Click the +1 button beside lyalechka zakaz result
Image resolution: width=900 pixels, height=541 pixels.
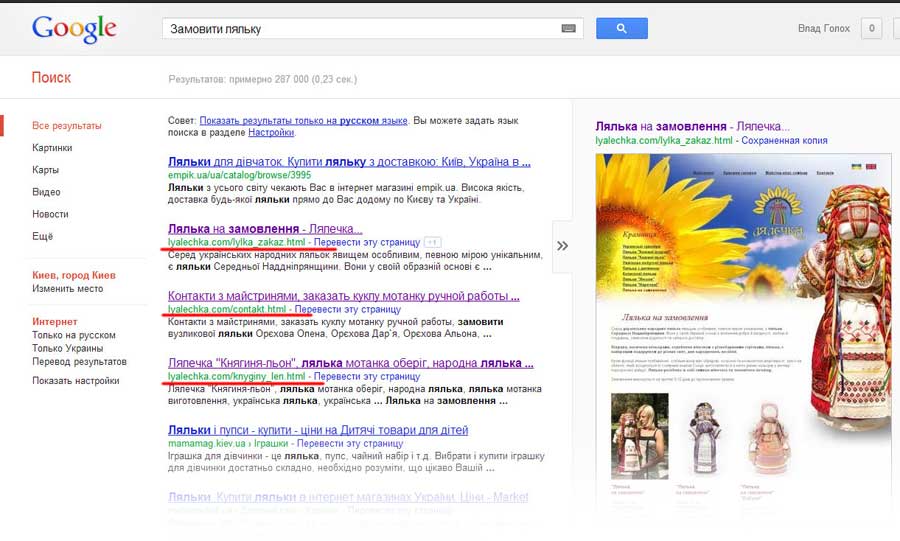coord(433,242)
